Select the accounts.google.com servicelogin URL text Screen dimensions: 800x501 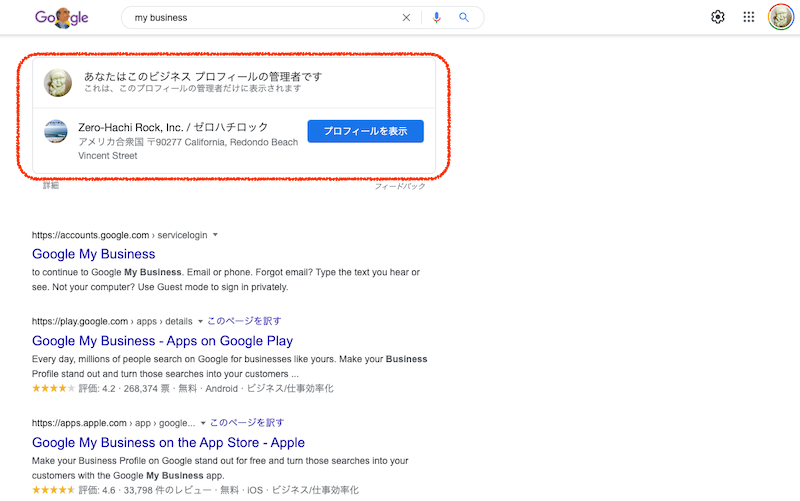click(x=119, y=235)
